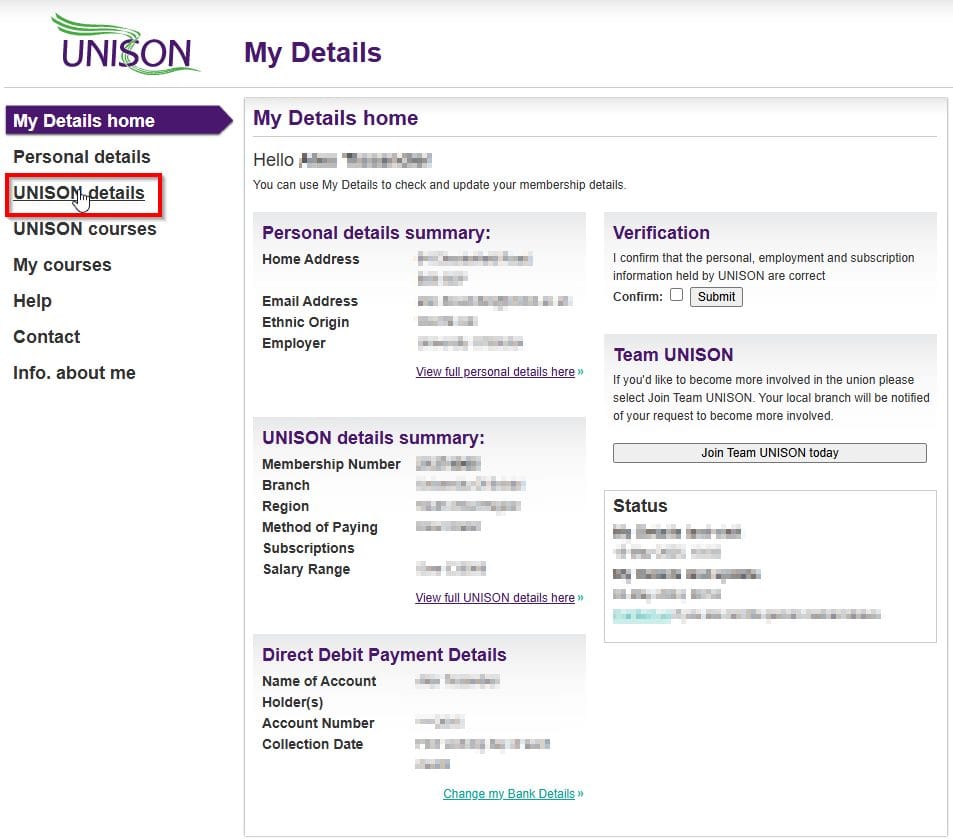Image resolution: width=953 pixels, height=840 pixels.
Task: Click the UNISON logo
Action: (126, 44)
